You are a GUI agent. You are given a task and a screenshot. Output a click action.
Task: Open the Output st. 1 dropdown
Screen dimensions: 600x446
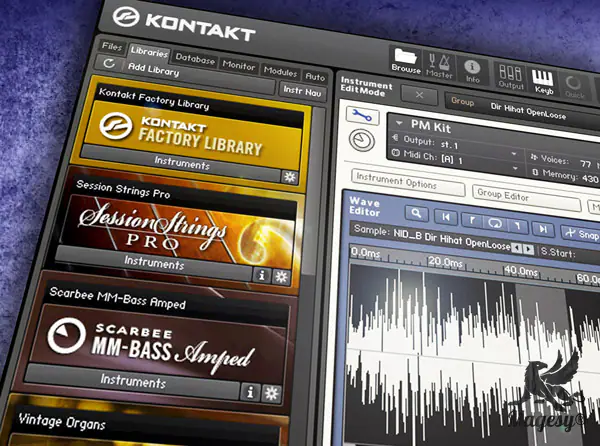514,154
